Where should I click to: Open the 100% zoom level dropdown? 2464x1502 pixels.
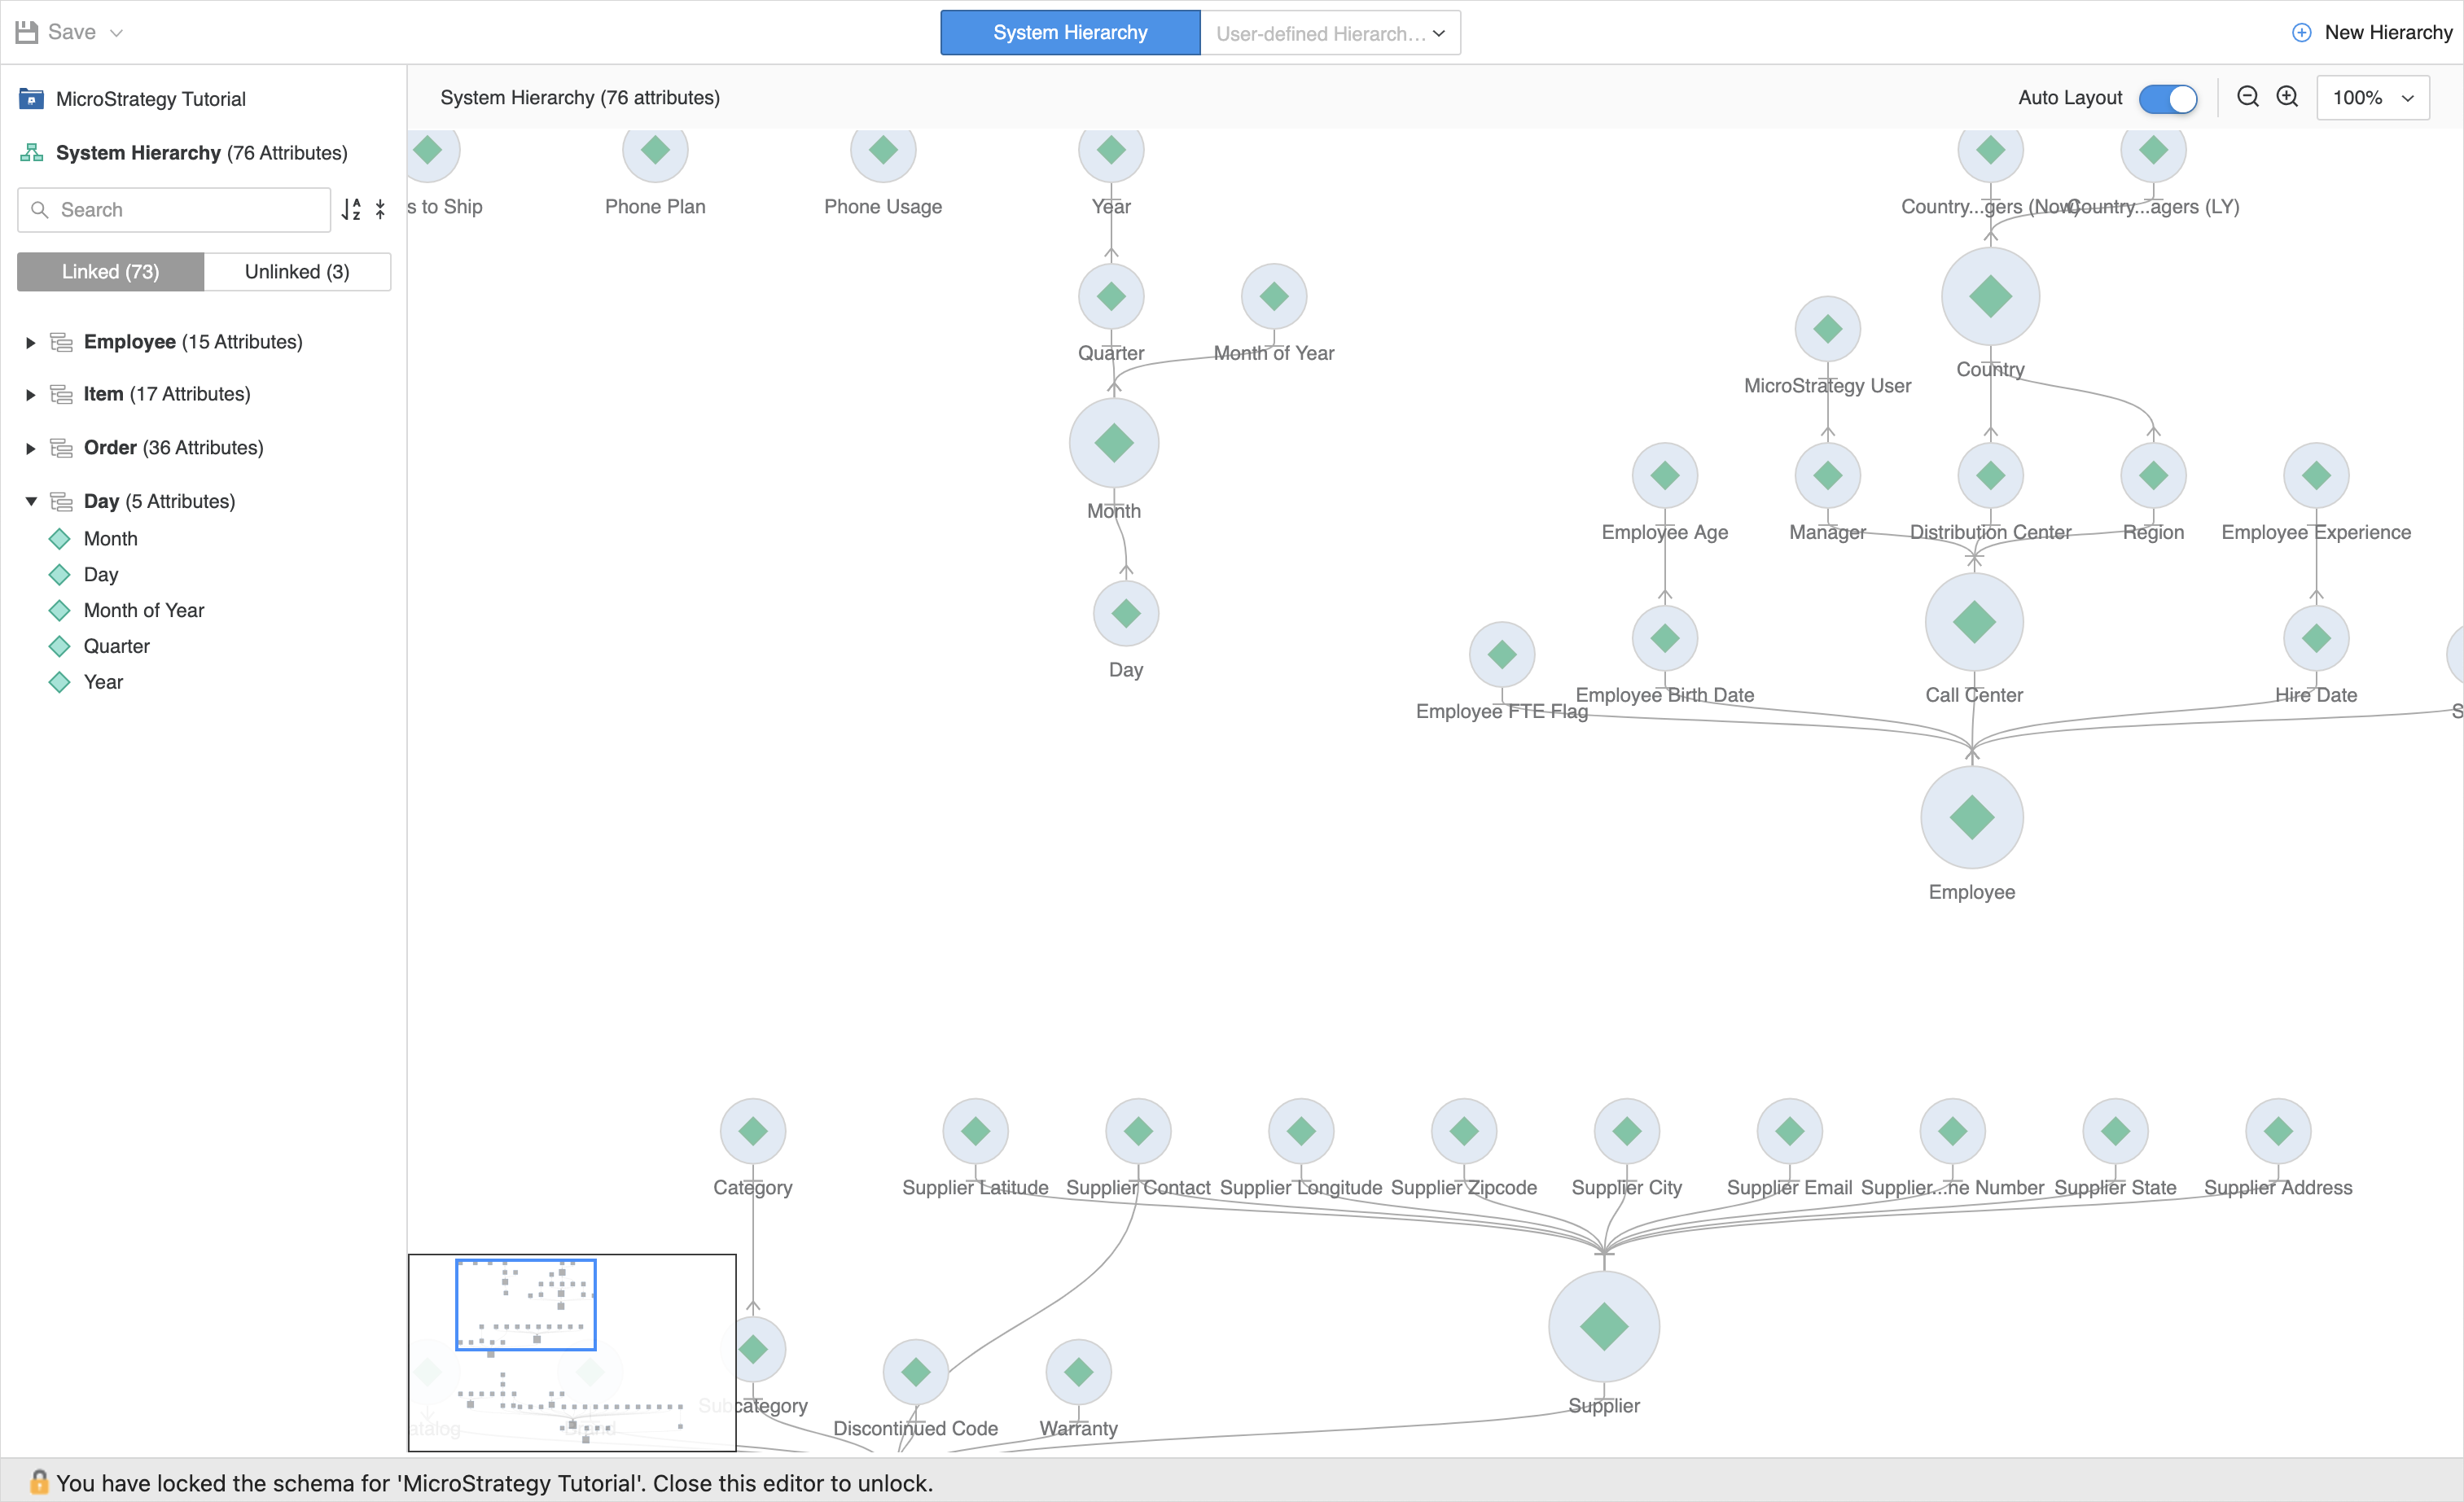tap(2372, 98)
